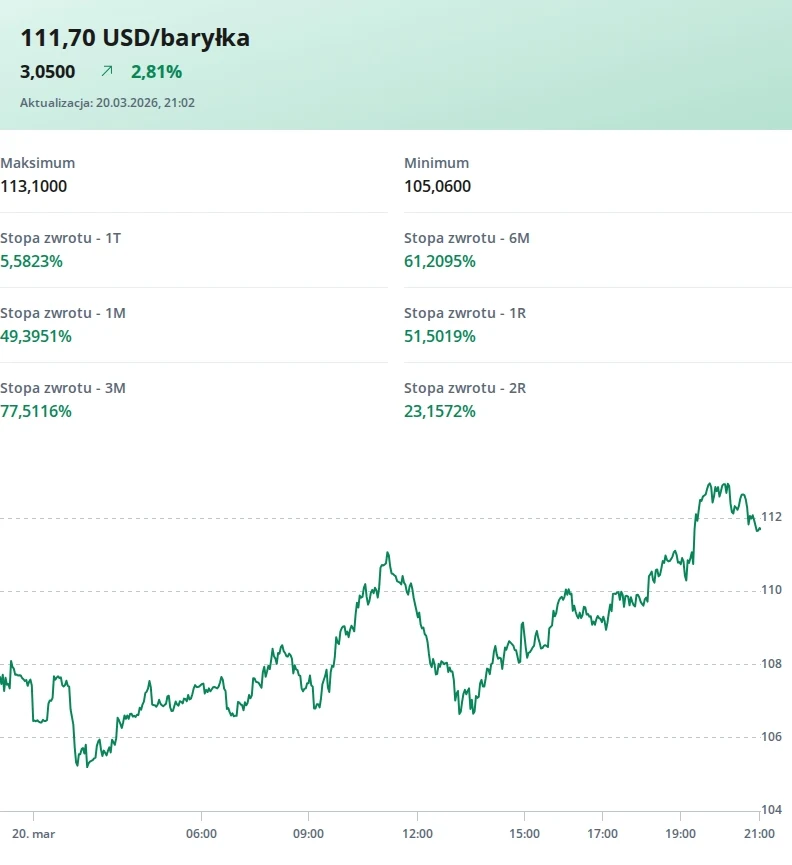Click the 106 price axis label
The image size is (792, 865).
[x=771, y=737]
